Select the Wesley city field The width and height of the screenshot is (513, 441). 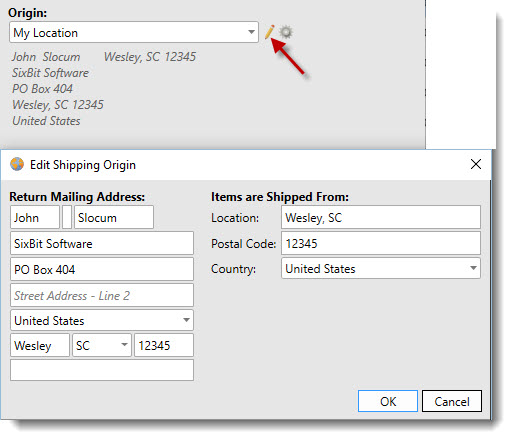point(40,345)
